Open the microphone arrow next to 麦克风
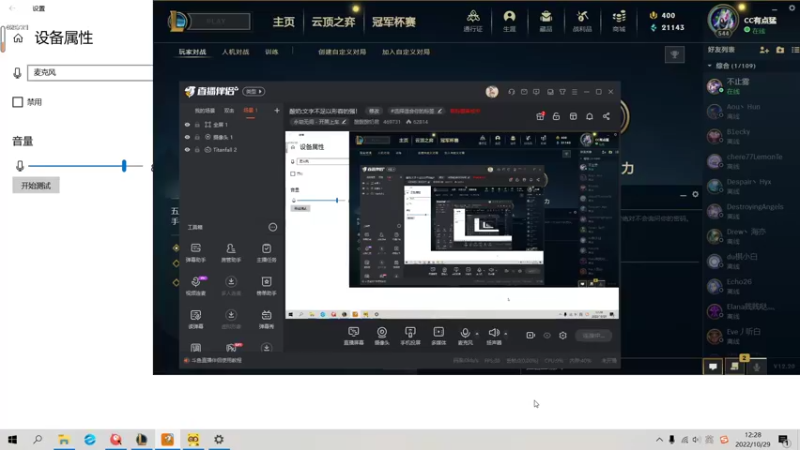This screenshot has width=800, height=450. click(x=477, y=334)
